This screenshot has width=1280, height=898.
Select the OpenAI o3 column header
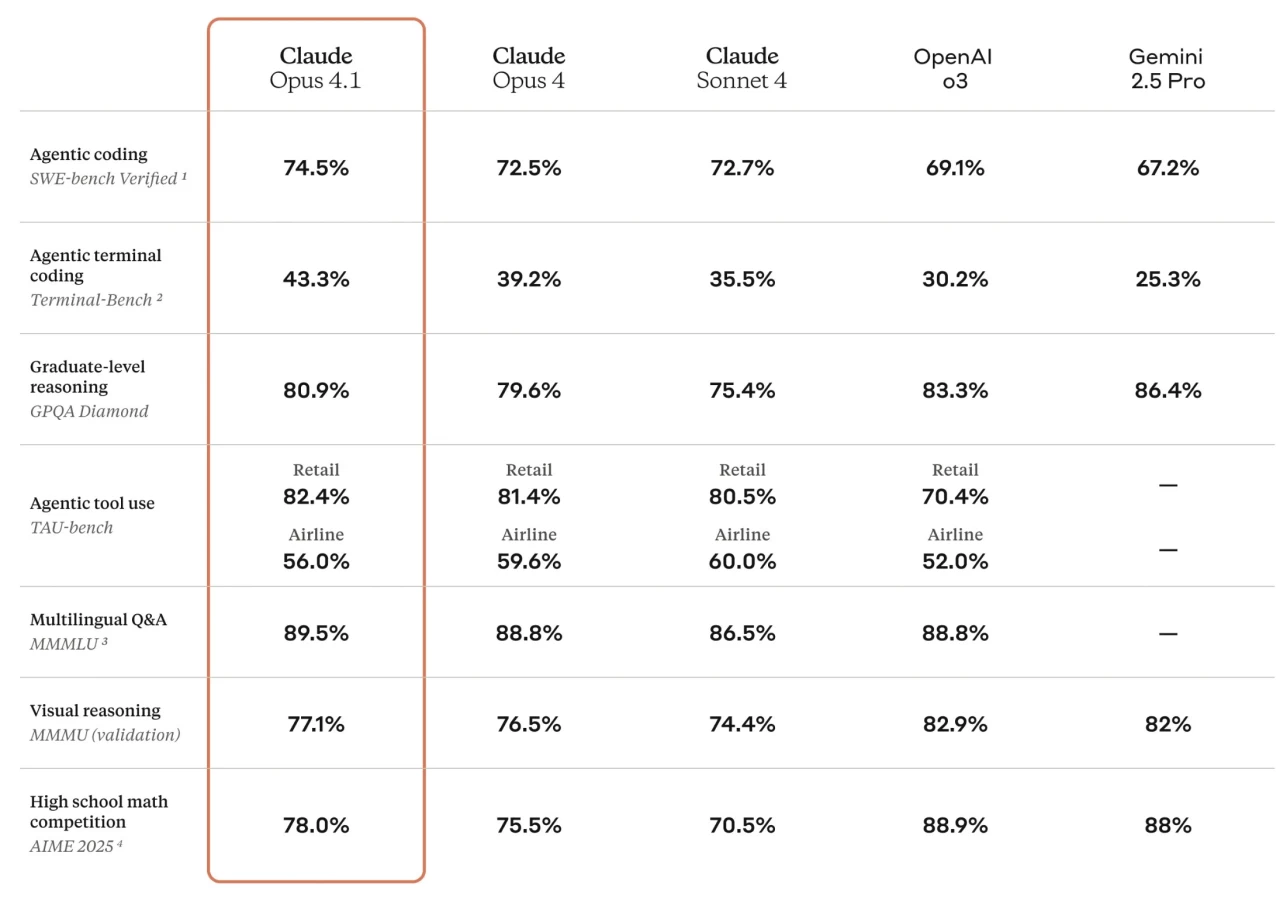[x=954, y=68]
